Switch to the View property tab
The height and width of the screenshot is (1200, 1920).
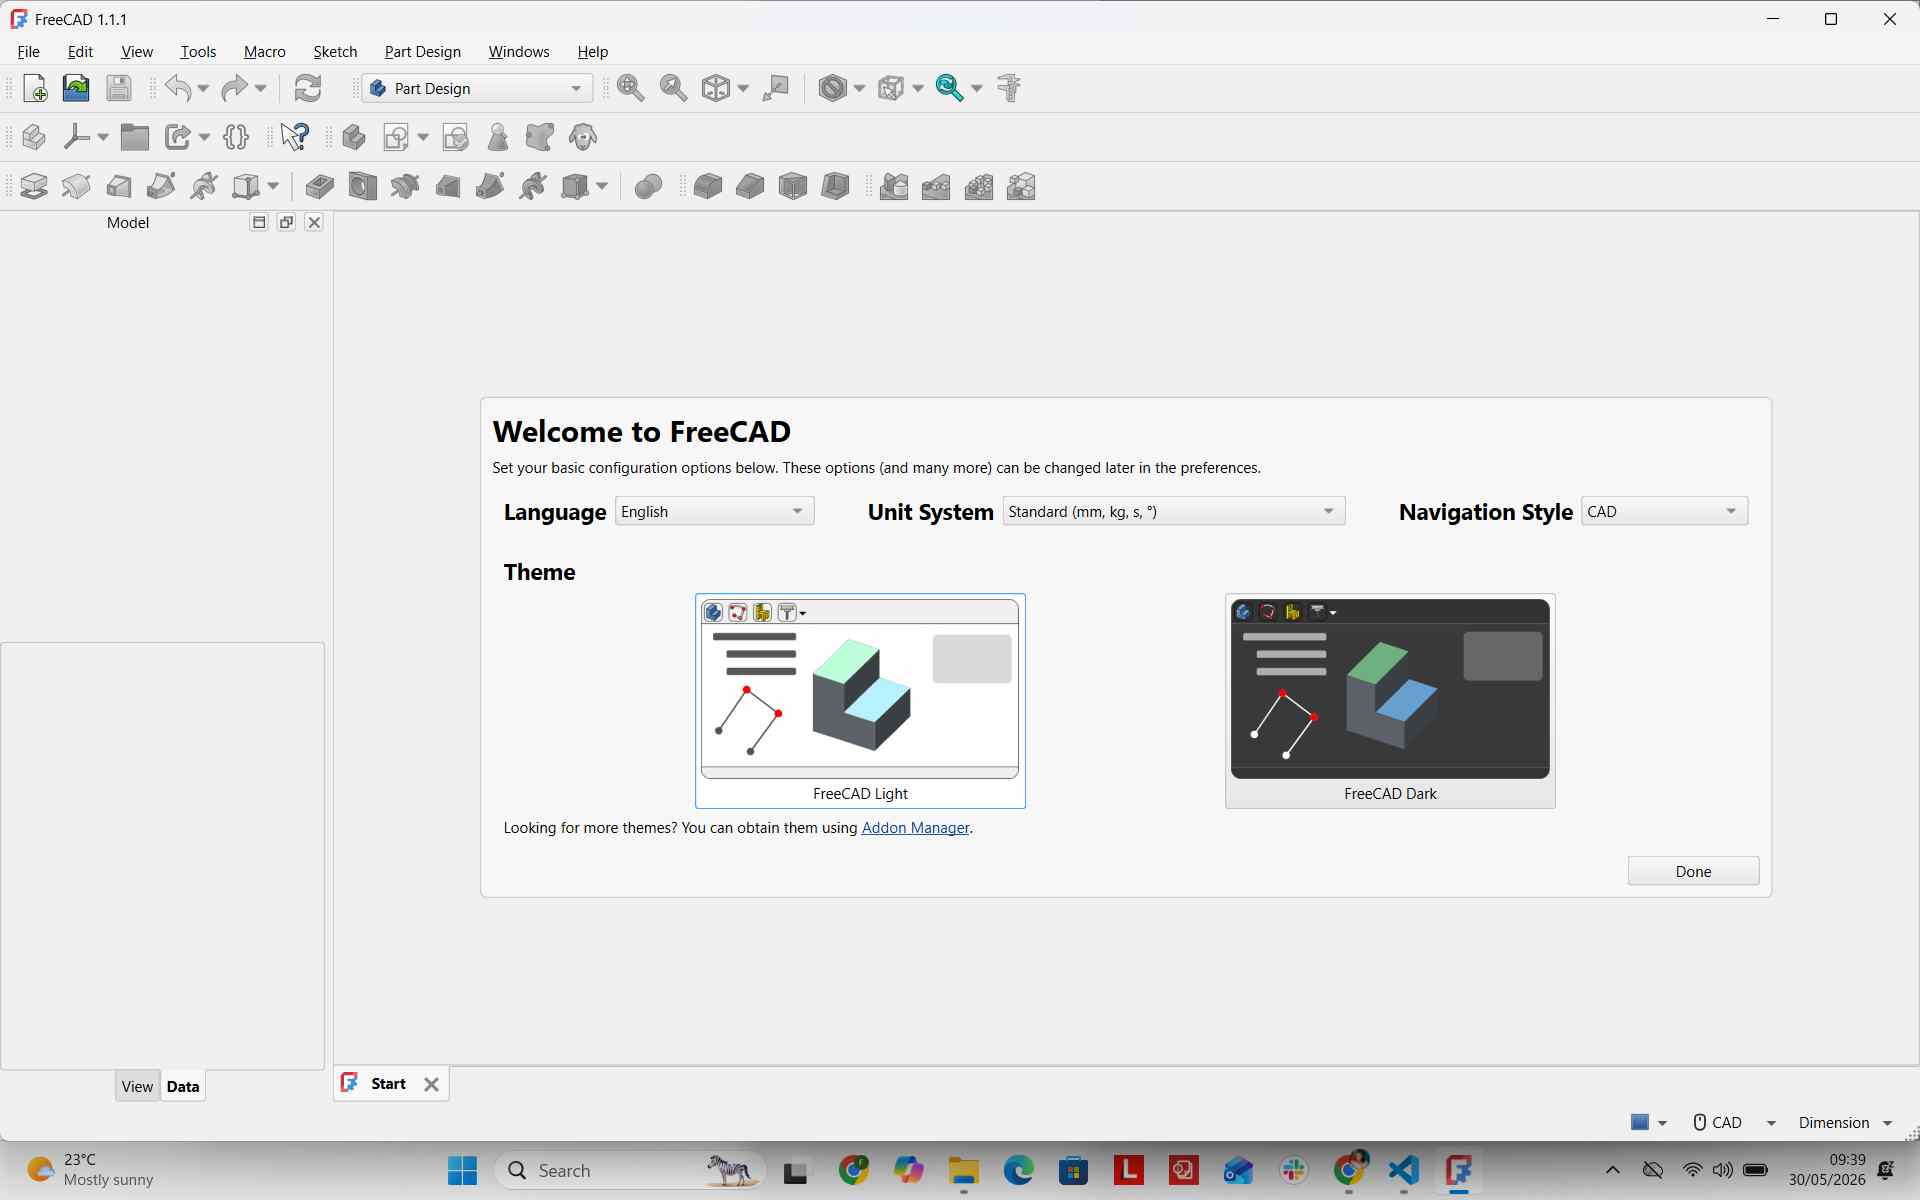pos(137,1087)
